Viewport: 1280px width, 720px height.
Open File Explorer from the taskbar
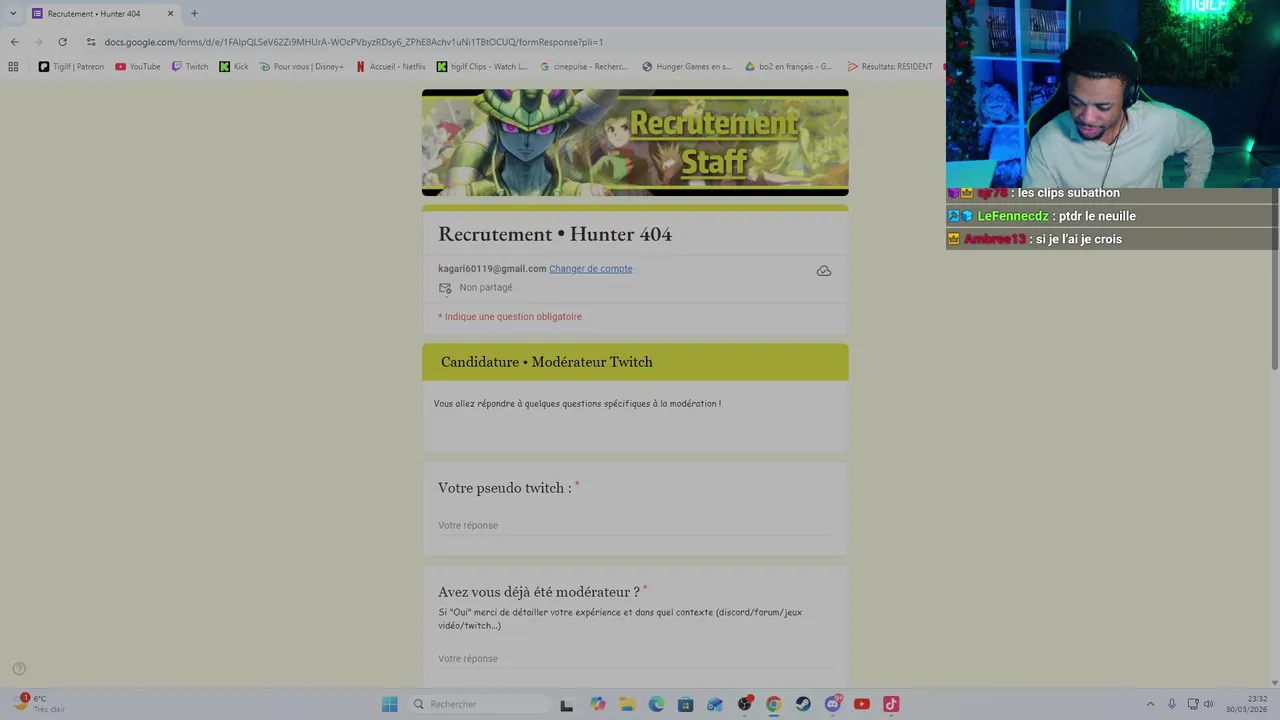626,704
